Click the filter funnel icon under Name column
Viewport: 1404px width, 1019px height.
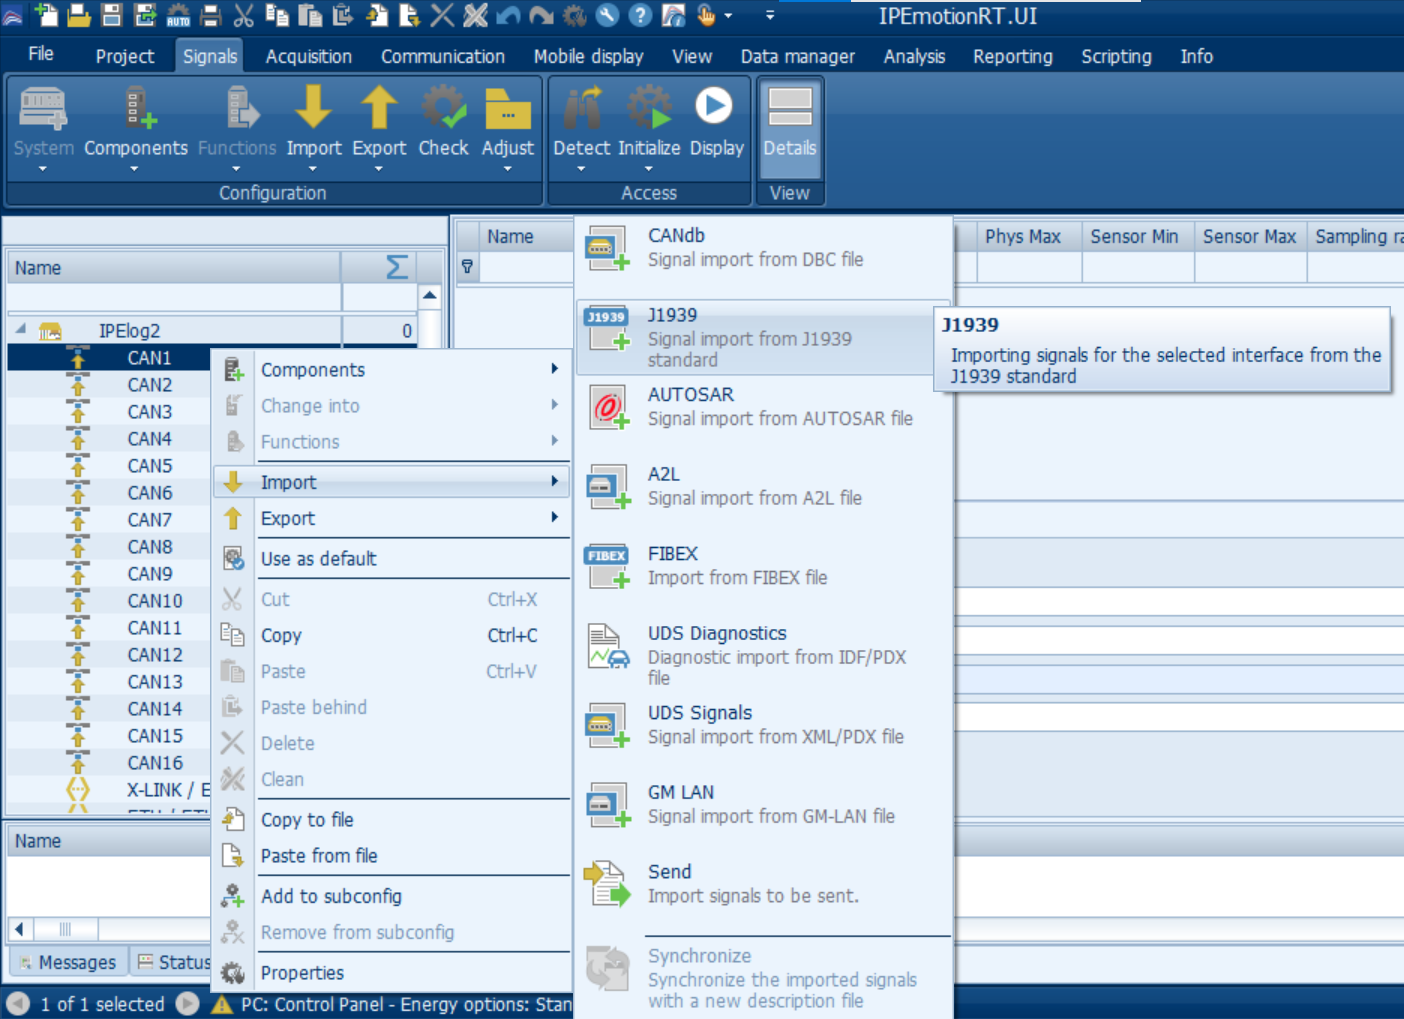point(467,266)
